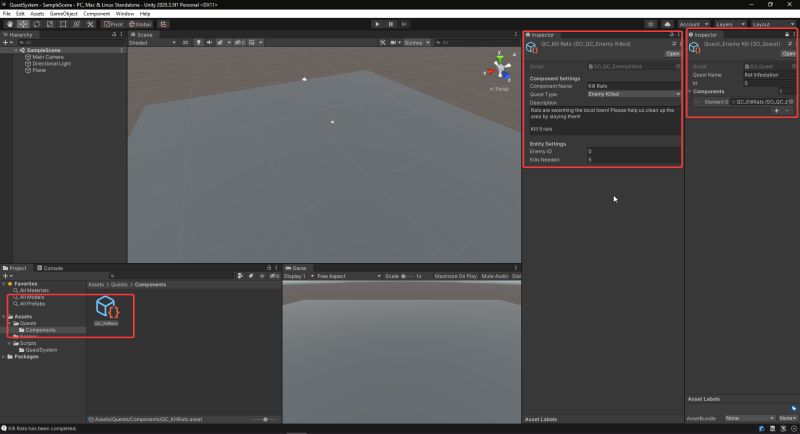Open the Layers dropdown
The height and width of the screenshot is (434, 800).
(x=730, y=24)
